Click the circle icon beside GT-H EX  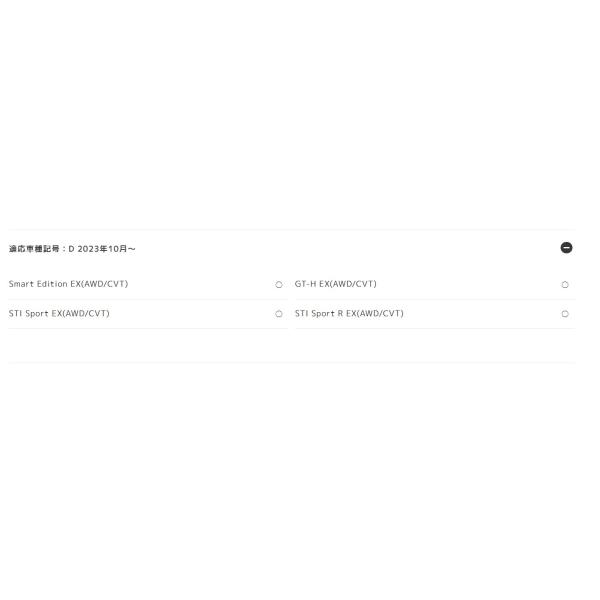[565, 285]
